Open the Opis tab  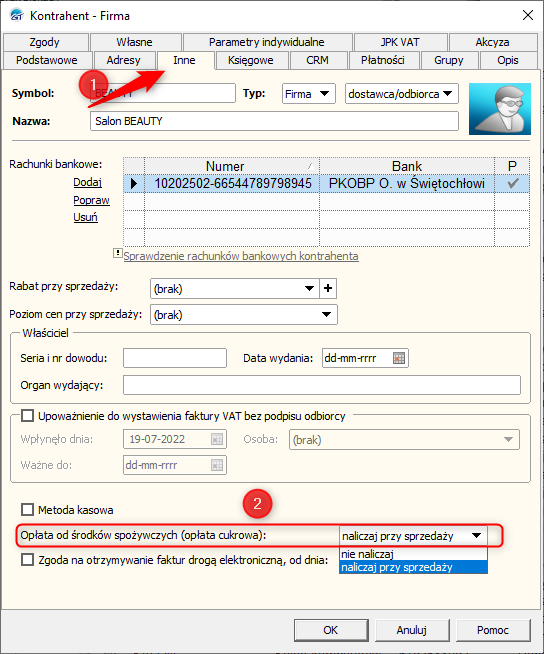[x=508, y=60]
